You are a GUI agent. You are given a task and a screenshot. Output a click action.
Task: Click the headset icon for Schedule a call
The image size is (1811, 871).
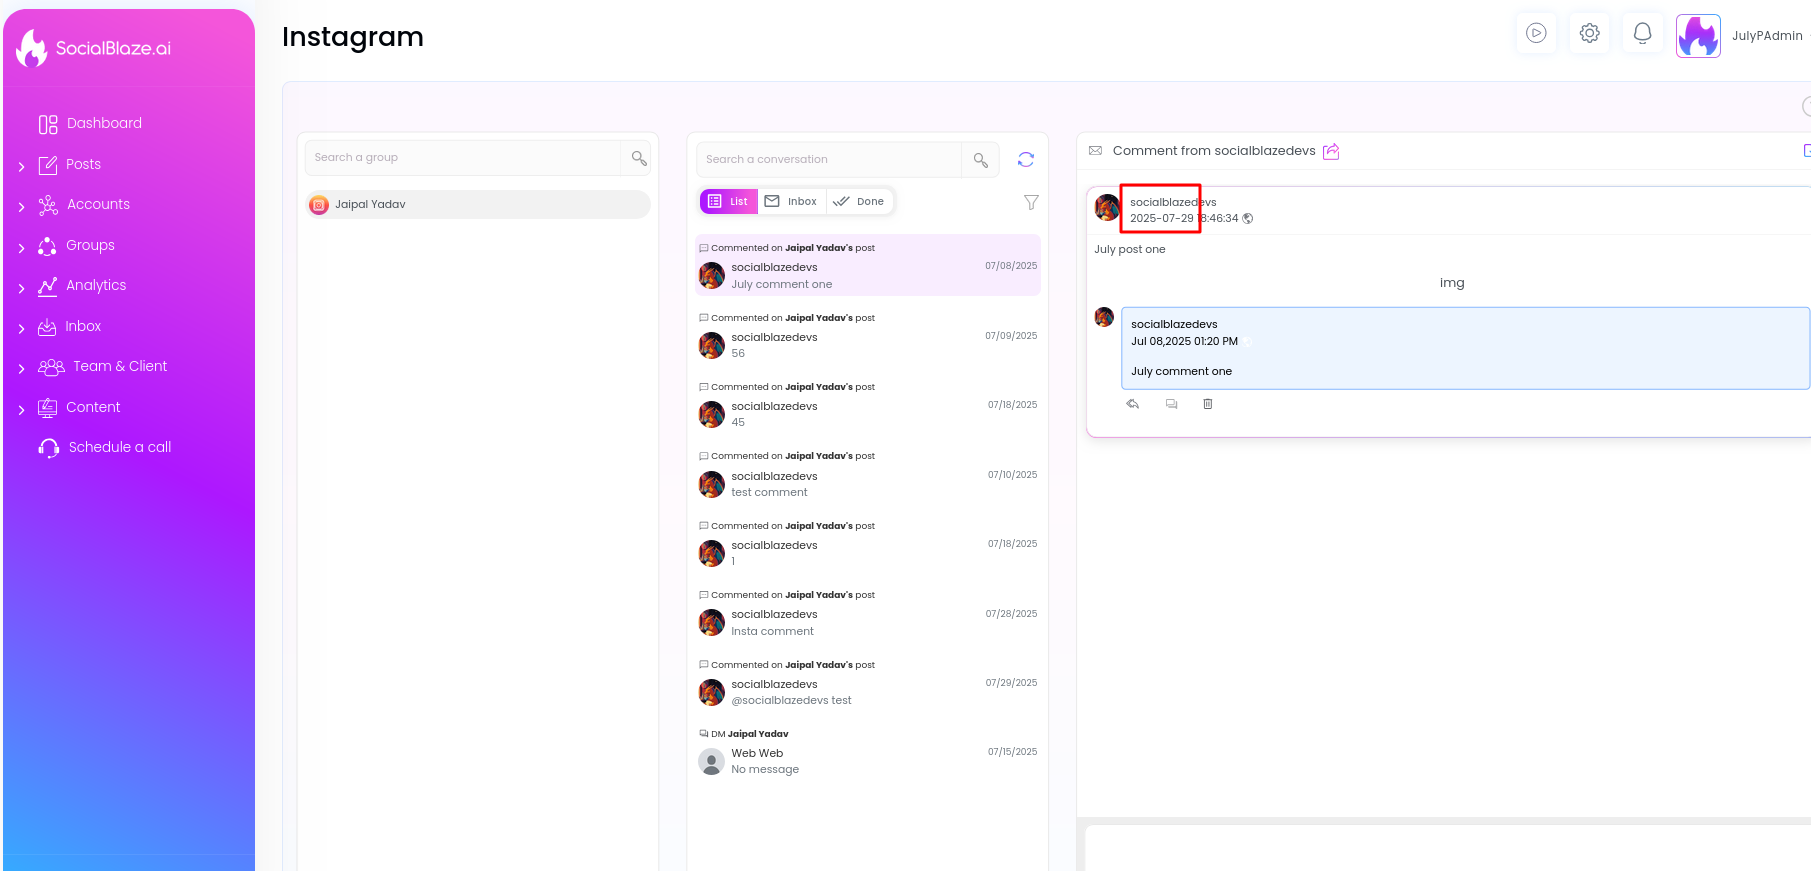click(x=48, y=448)
